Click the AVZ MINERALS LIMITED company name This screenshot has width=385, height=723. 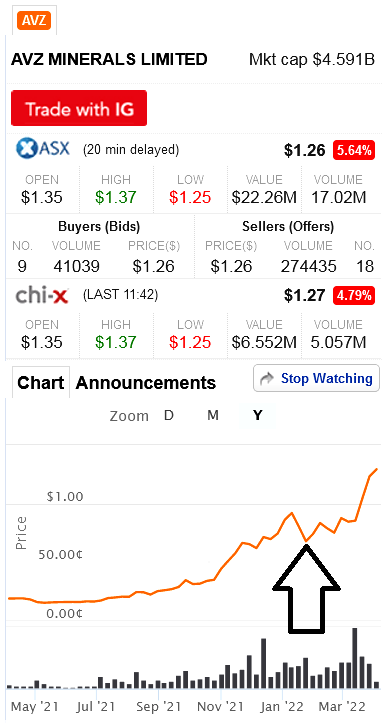(x=109, y=59)
